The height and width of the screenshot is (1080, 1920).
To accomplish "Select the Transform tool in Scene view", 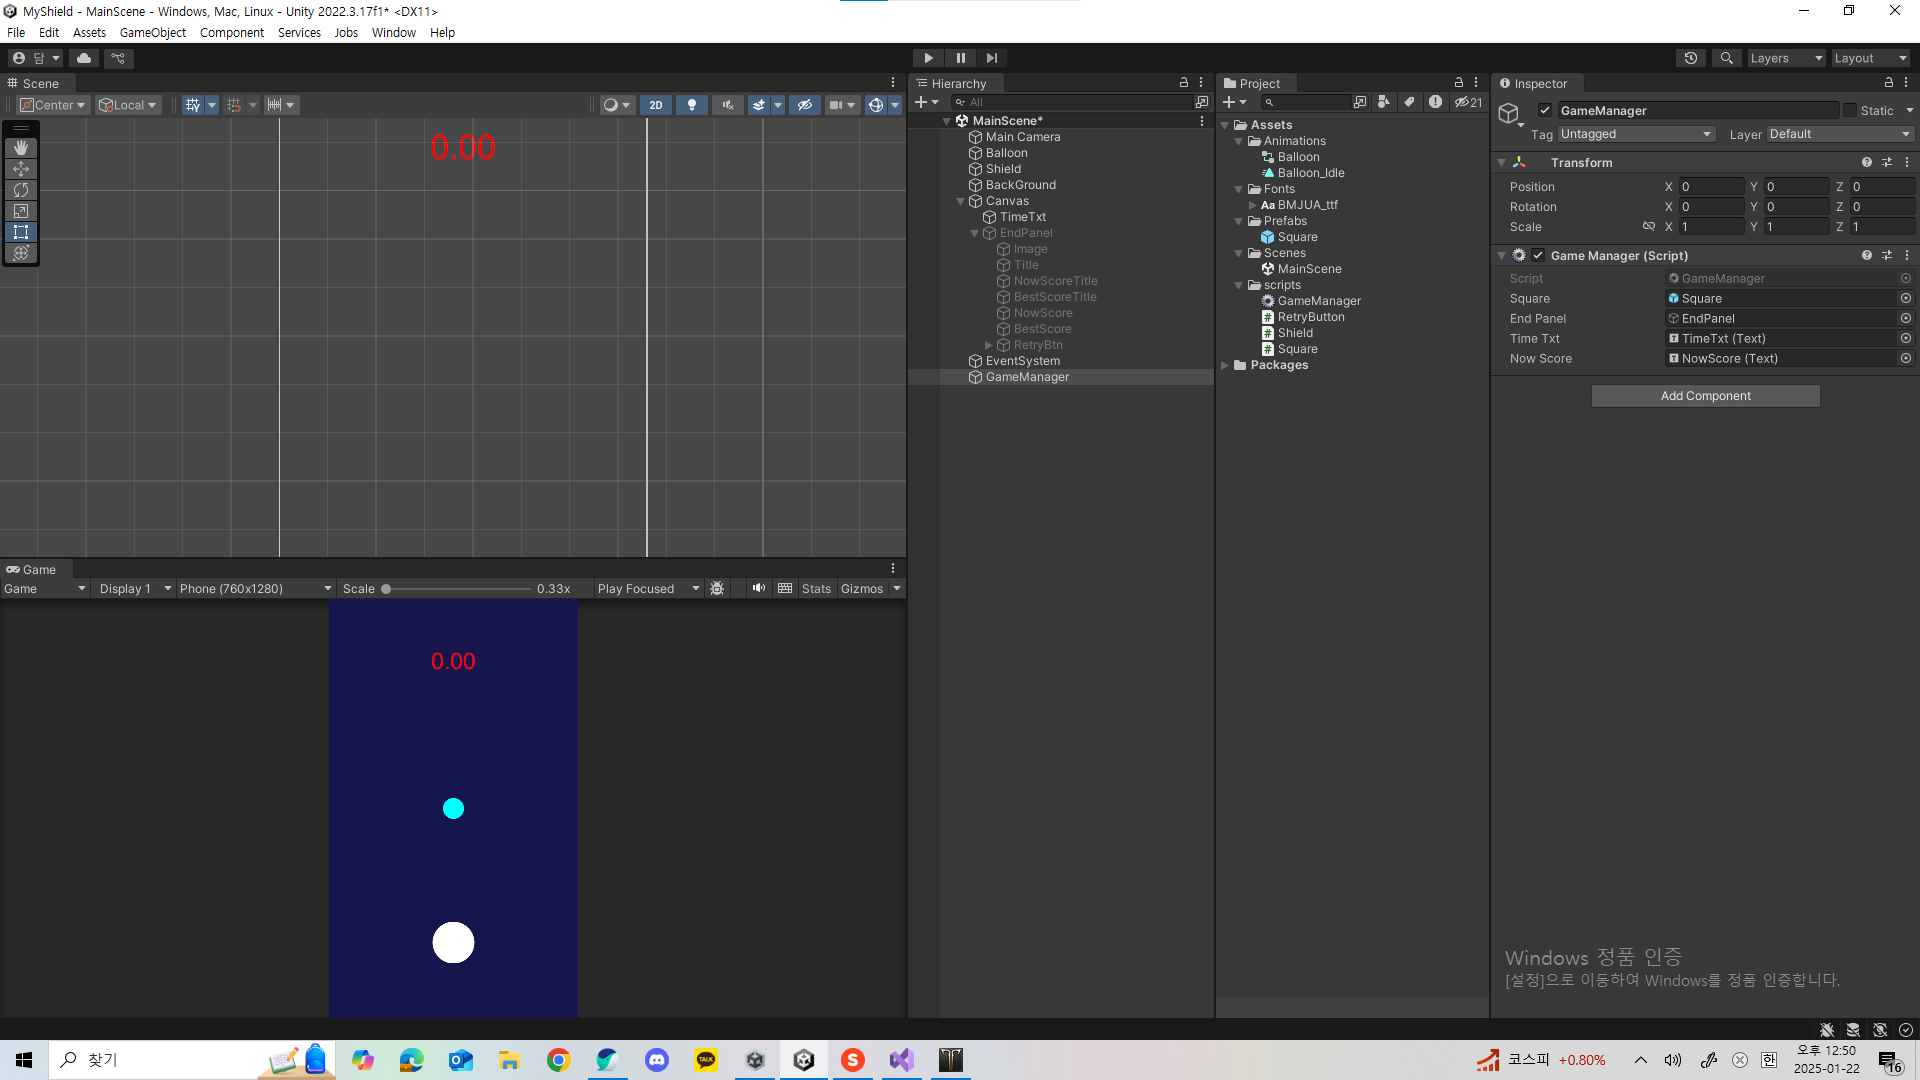I will tap(21, 253).
